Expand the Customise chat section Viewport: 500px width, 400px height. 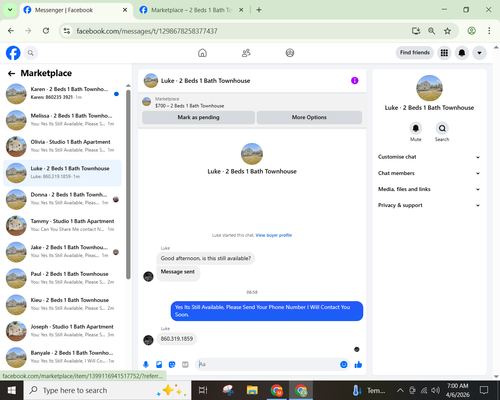(x=429, y=157)
